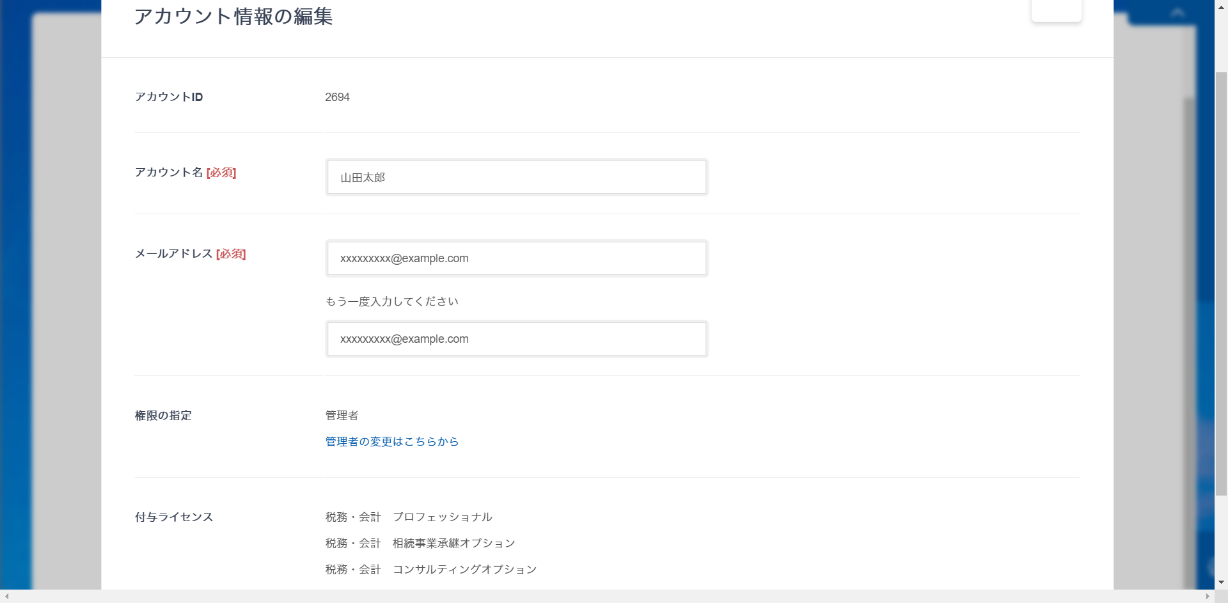This screenshot has height=603, width=1228.
Task: Click the アカウント情報の編集 heading
Action: pyautogui.click(x=234, y=17)
